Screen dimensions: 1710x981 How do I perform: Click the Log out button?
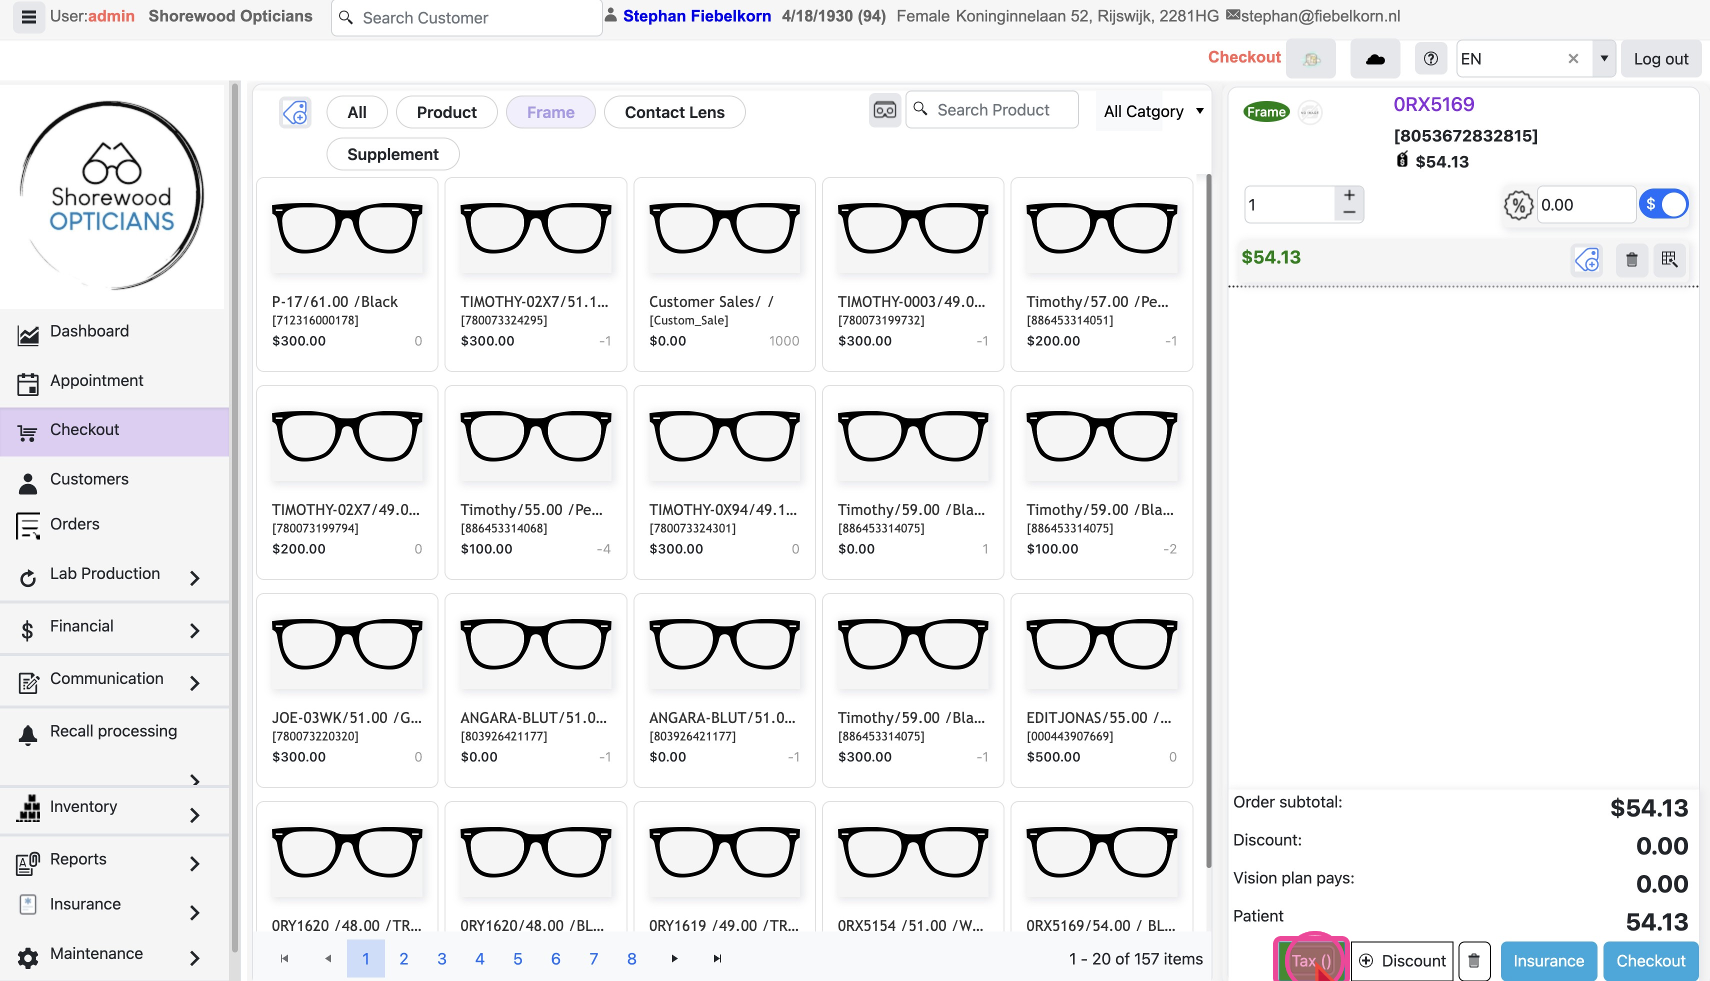(1660, 59)
